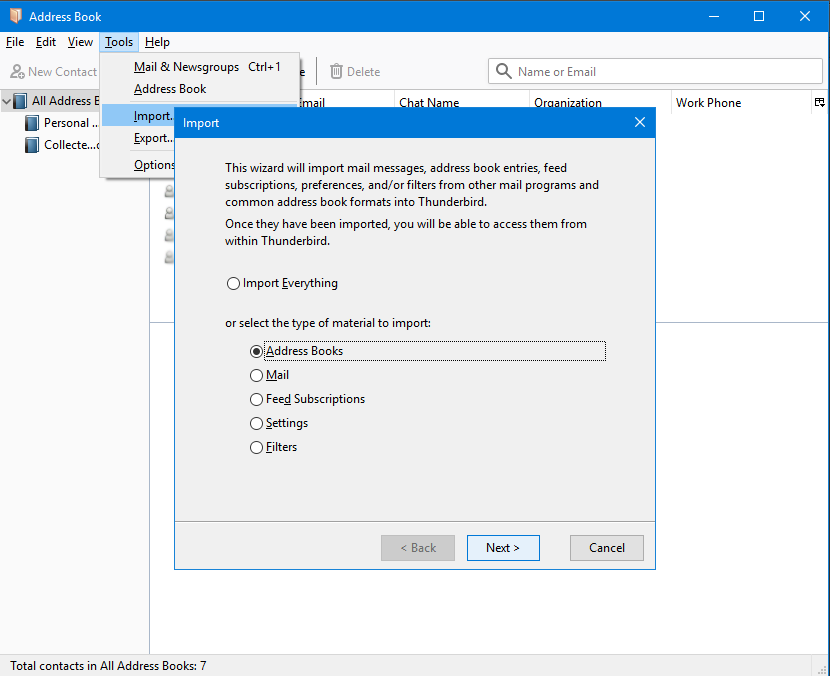Click 'Total contacts in All Address Books: 7' status
The height and width of the screenshot is (676, 830).
point(108,665)
